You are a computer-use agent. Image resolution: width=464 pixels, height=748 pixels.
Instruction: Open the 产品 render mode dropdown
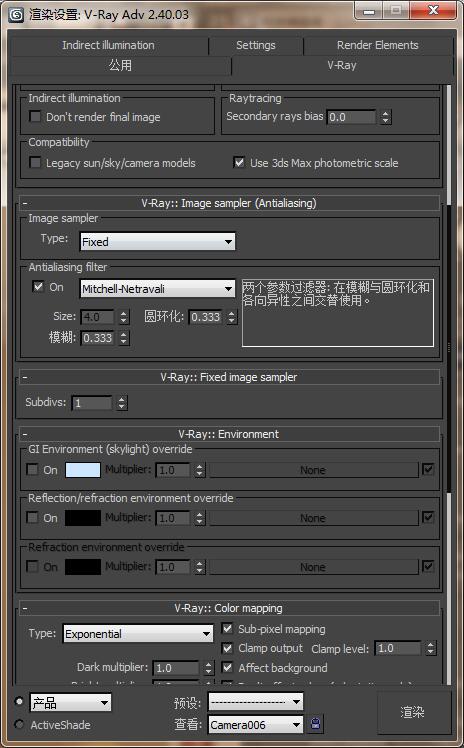click(x=71, y=703)
